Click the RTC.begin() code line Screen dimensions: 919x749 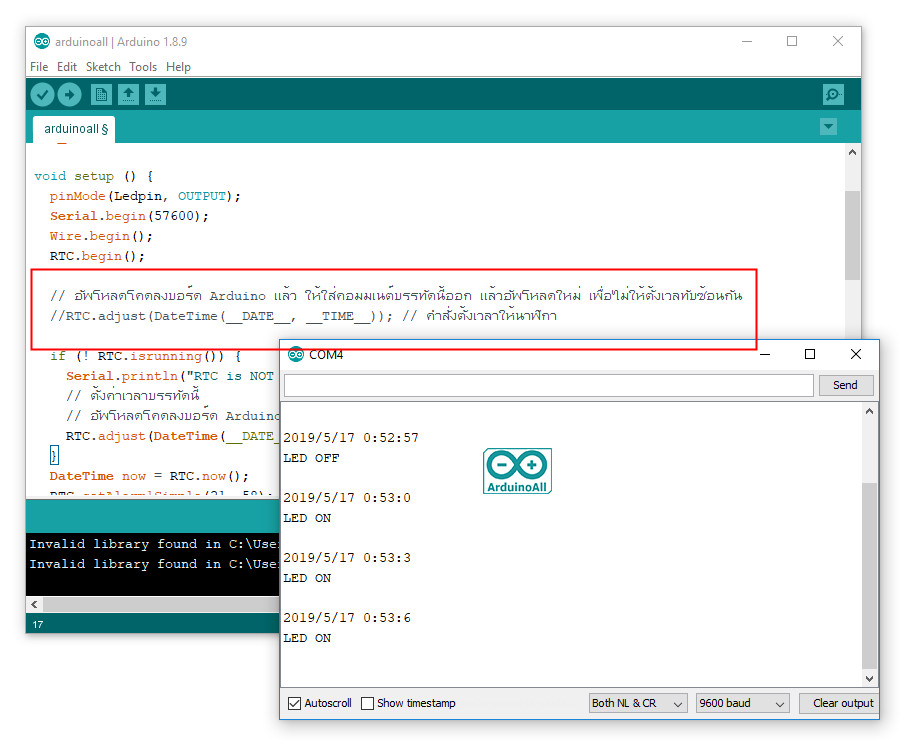[x=97, y=256]
